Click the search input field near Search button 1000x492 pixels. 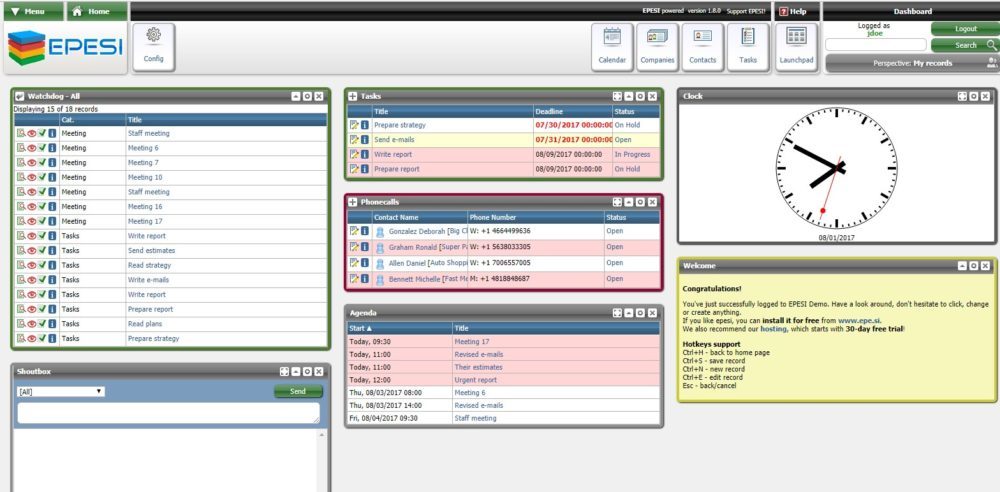[x=876, y=45]
